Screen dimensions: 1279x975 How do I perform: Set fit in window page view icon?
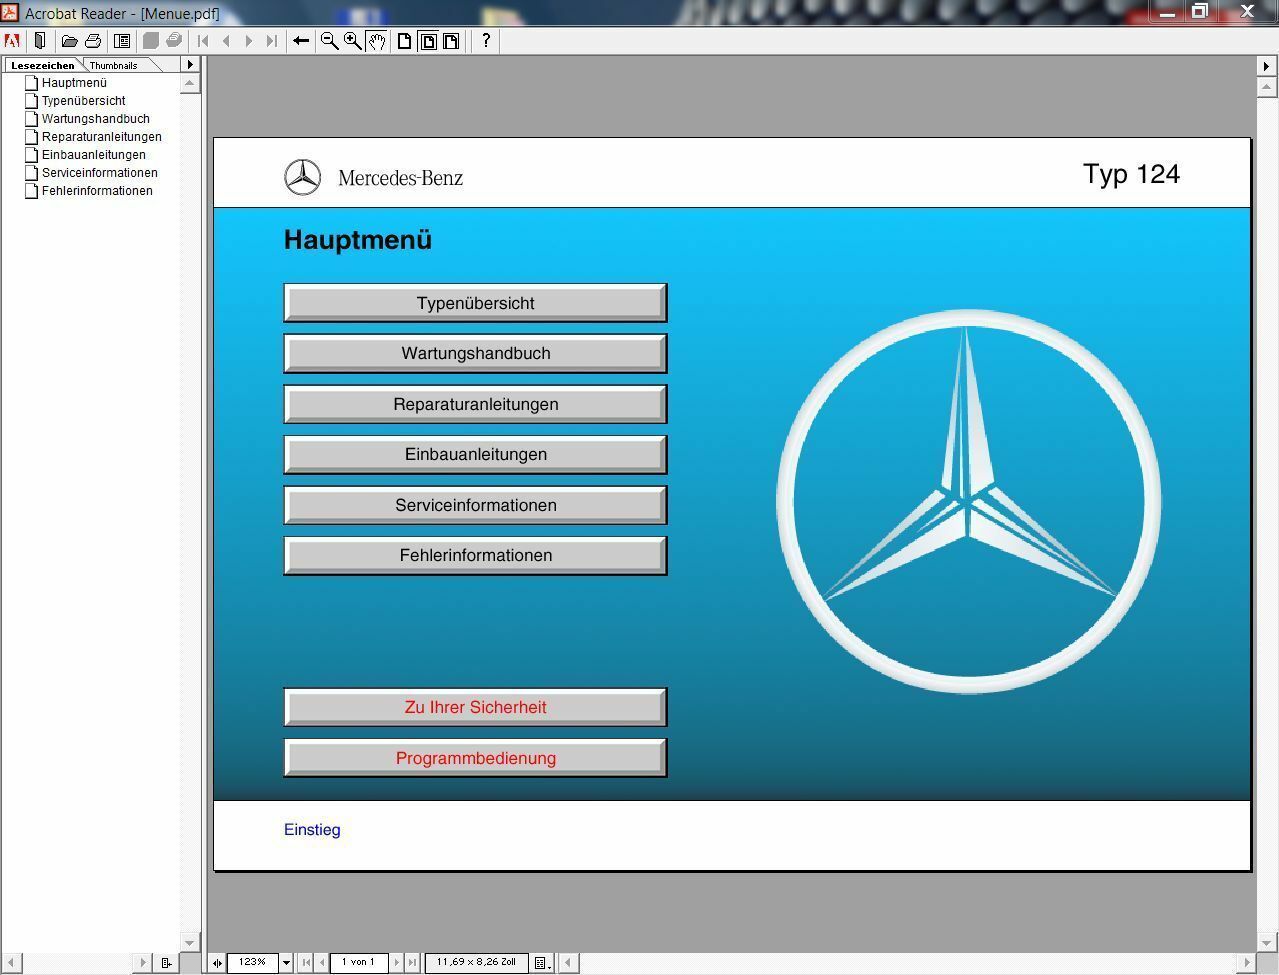(x=428, y=41)
